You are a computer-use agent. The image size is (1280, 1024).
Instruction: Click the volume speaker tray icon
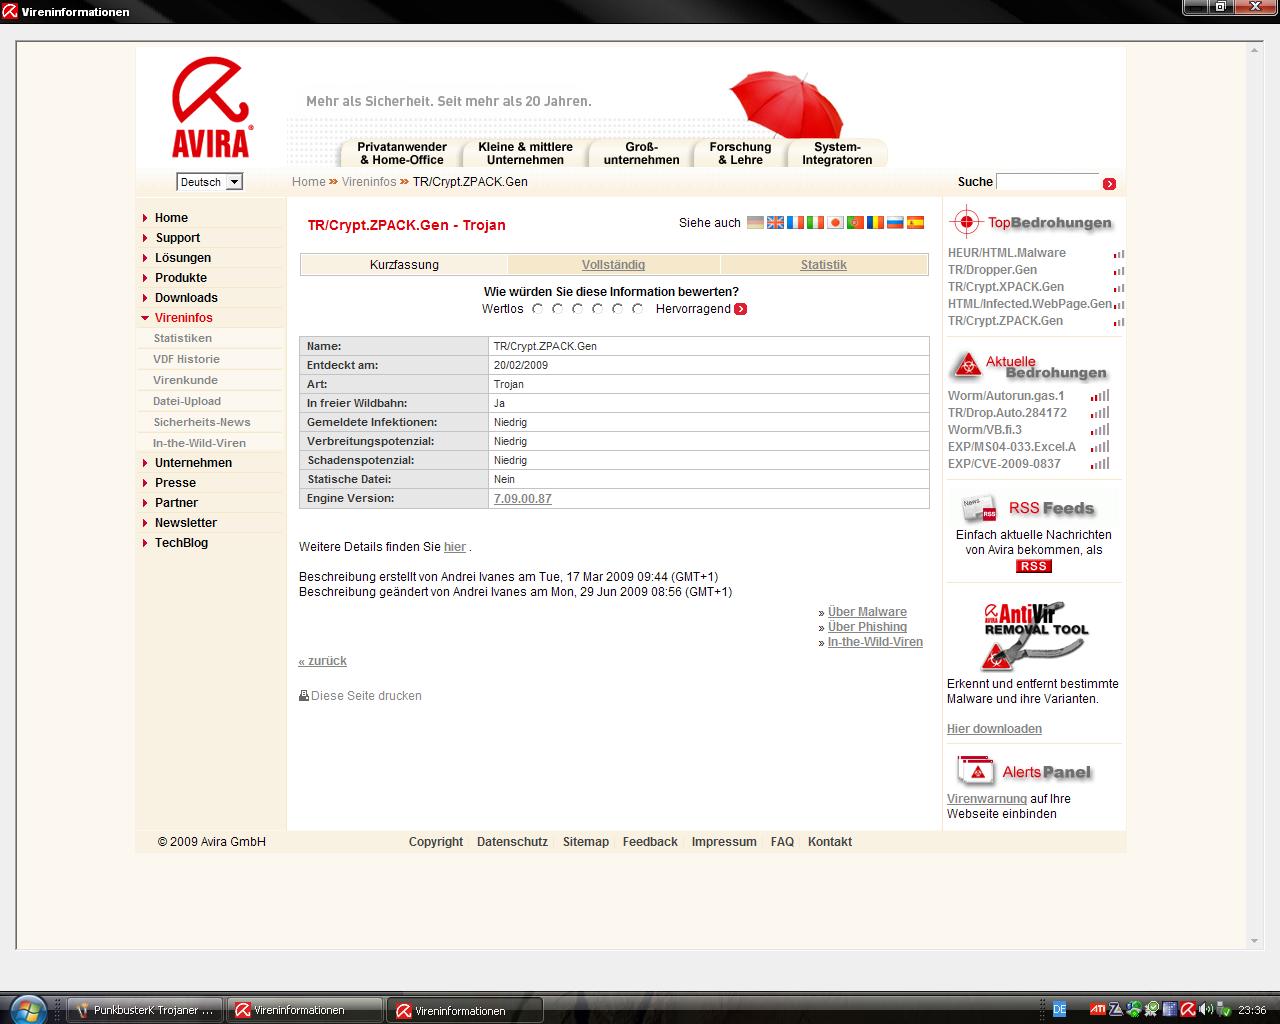[1206, 1010]
